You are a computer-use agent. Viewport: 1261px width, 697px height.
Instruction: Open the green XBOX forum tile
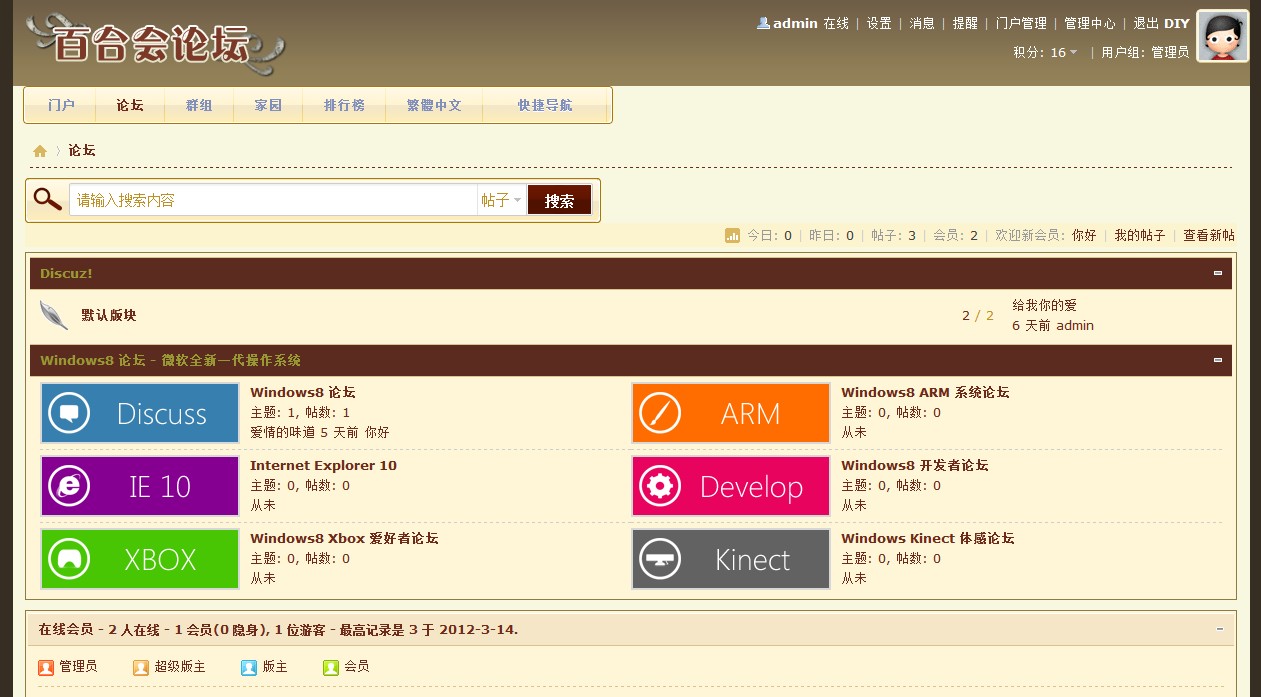click(x=140, y=559)
